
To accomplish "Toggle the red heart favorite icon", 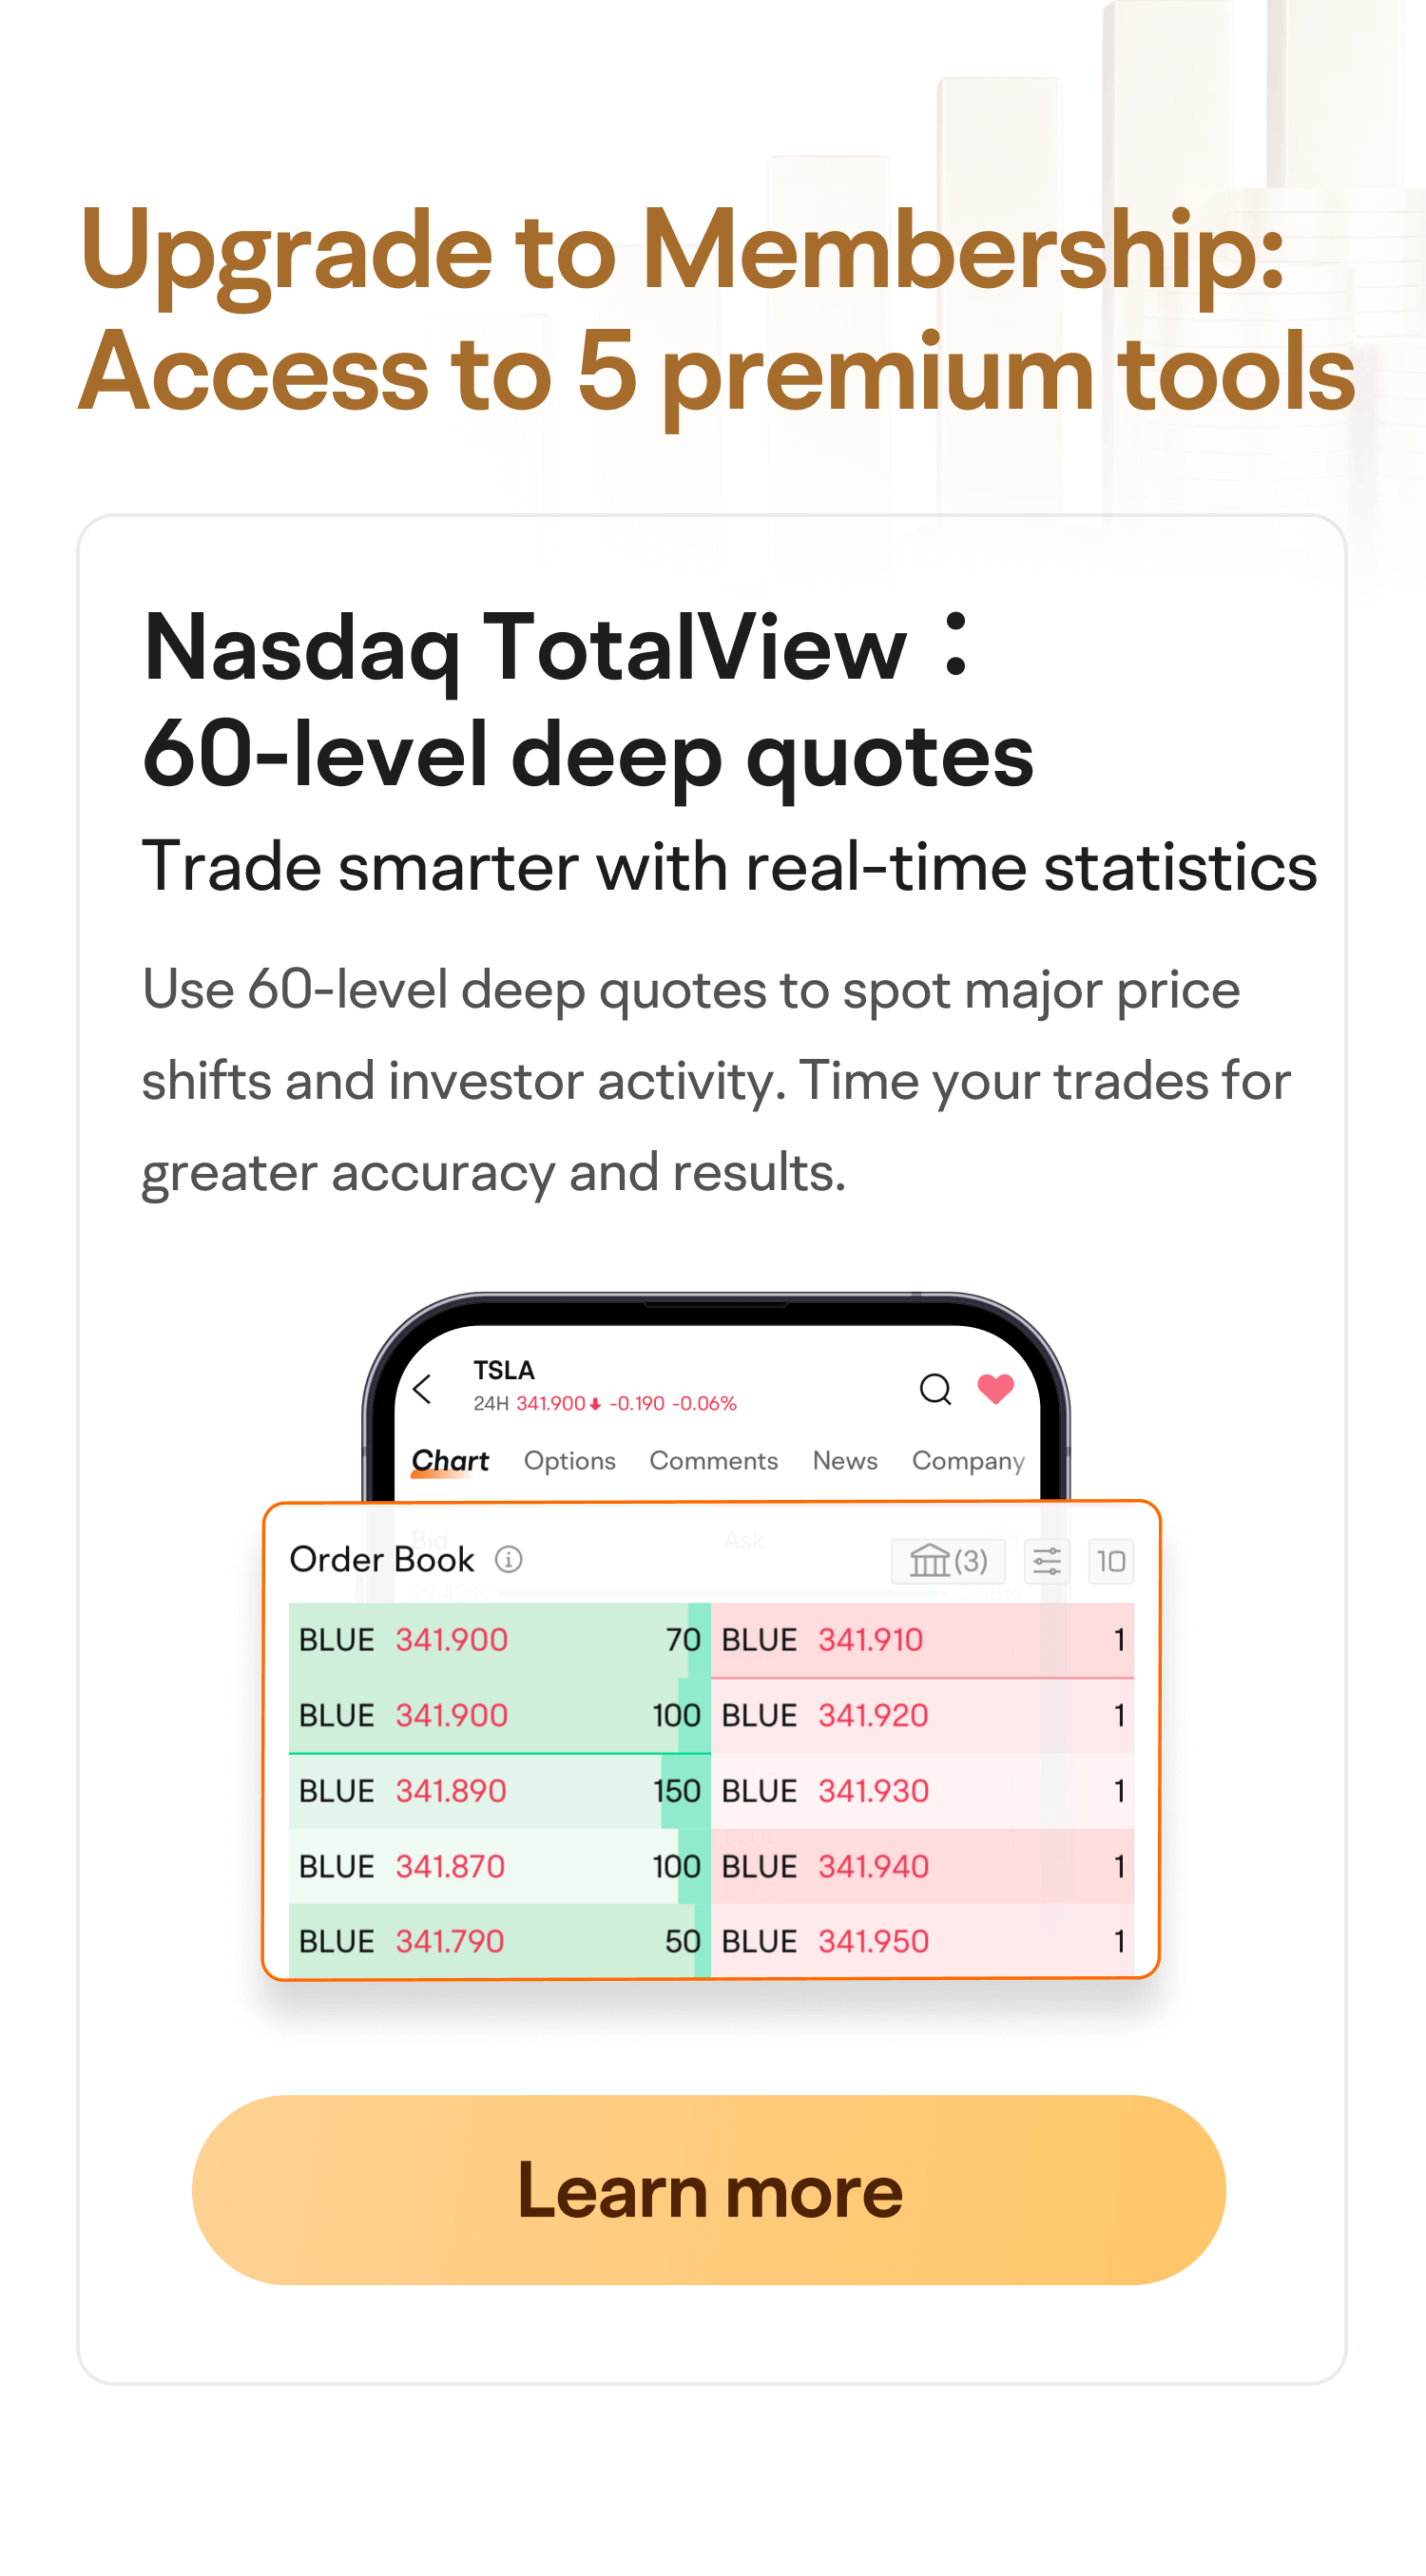I will pos(995,1389).
